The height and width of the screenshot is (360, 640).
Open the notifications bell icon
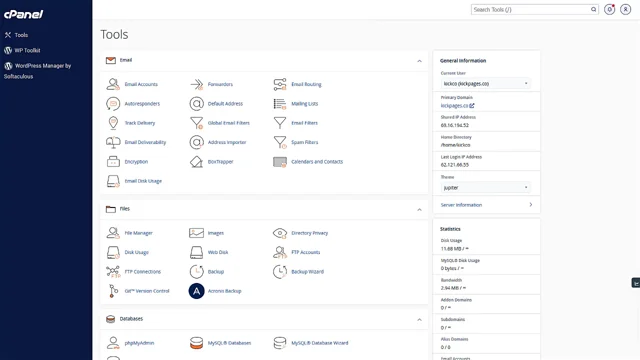(x=609, y=9)
